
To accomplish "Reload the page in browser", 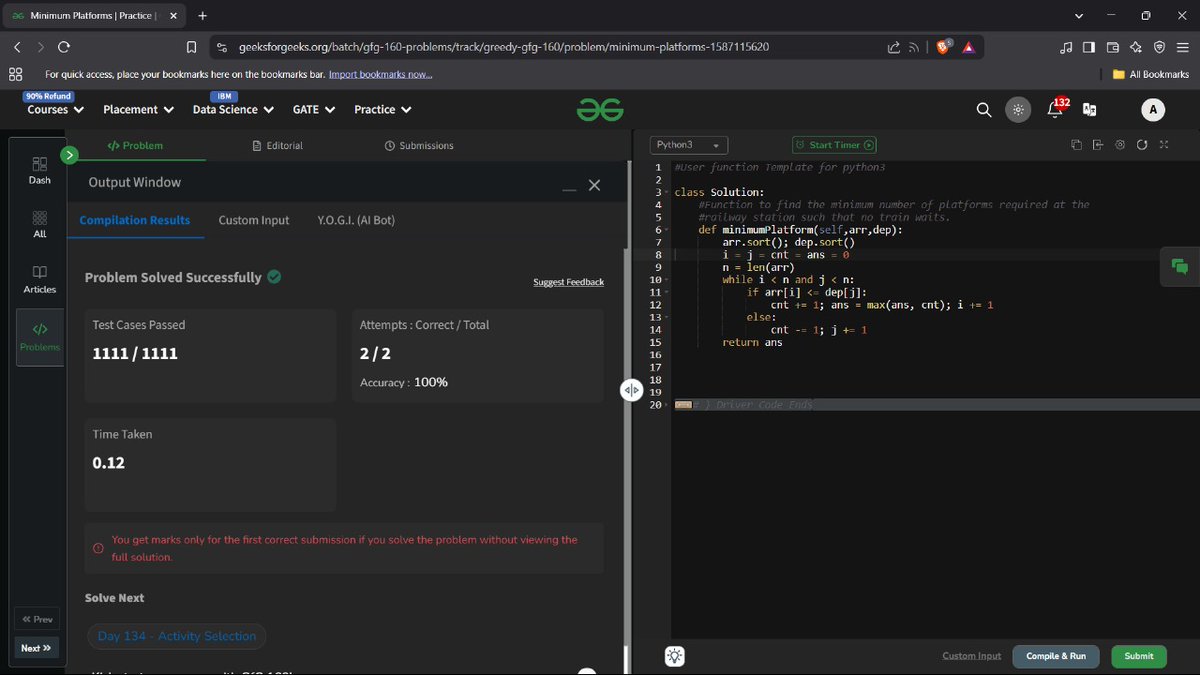I will point(65,47).
